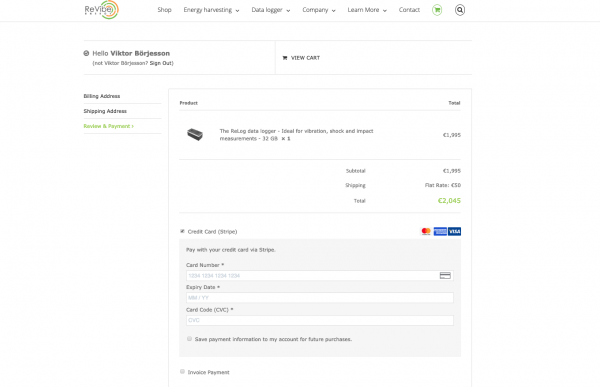The image size is (600, 387).
Task: Click the €2,045 total amount
Action: (x=449, y=201)
